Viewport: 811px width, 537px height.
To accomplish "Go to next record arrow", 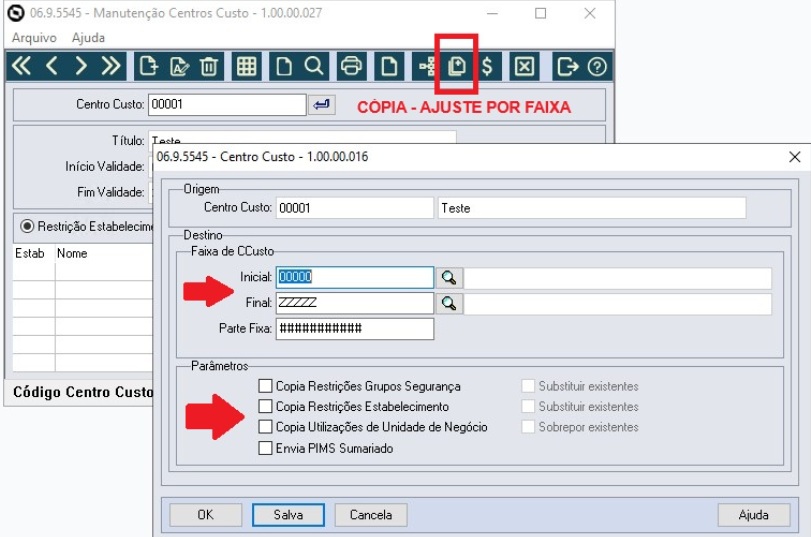I will pos(81,67).
